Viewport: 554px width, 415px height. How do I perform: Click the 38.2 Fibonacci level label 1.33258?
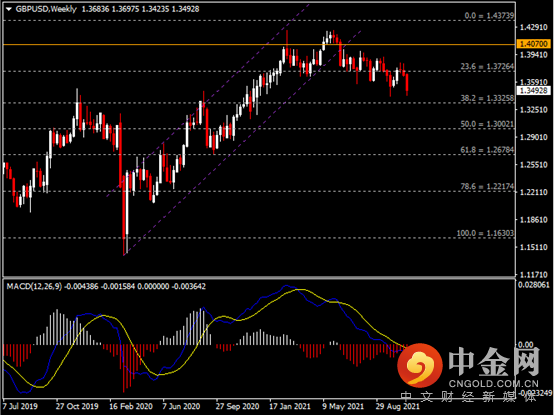tap(487, 98)
